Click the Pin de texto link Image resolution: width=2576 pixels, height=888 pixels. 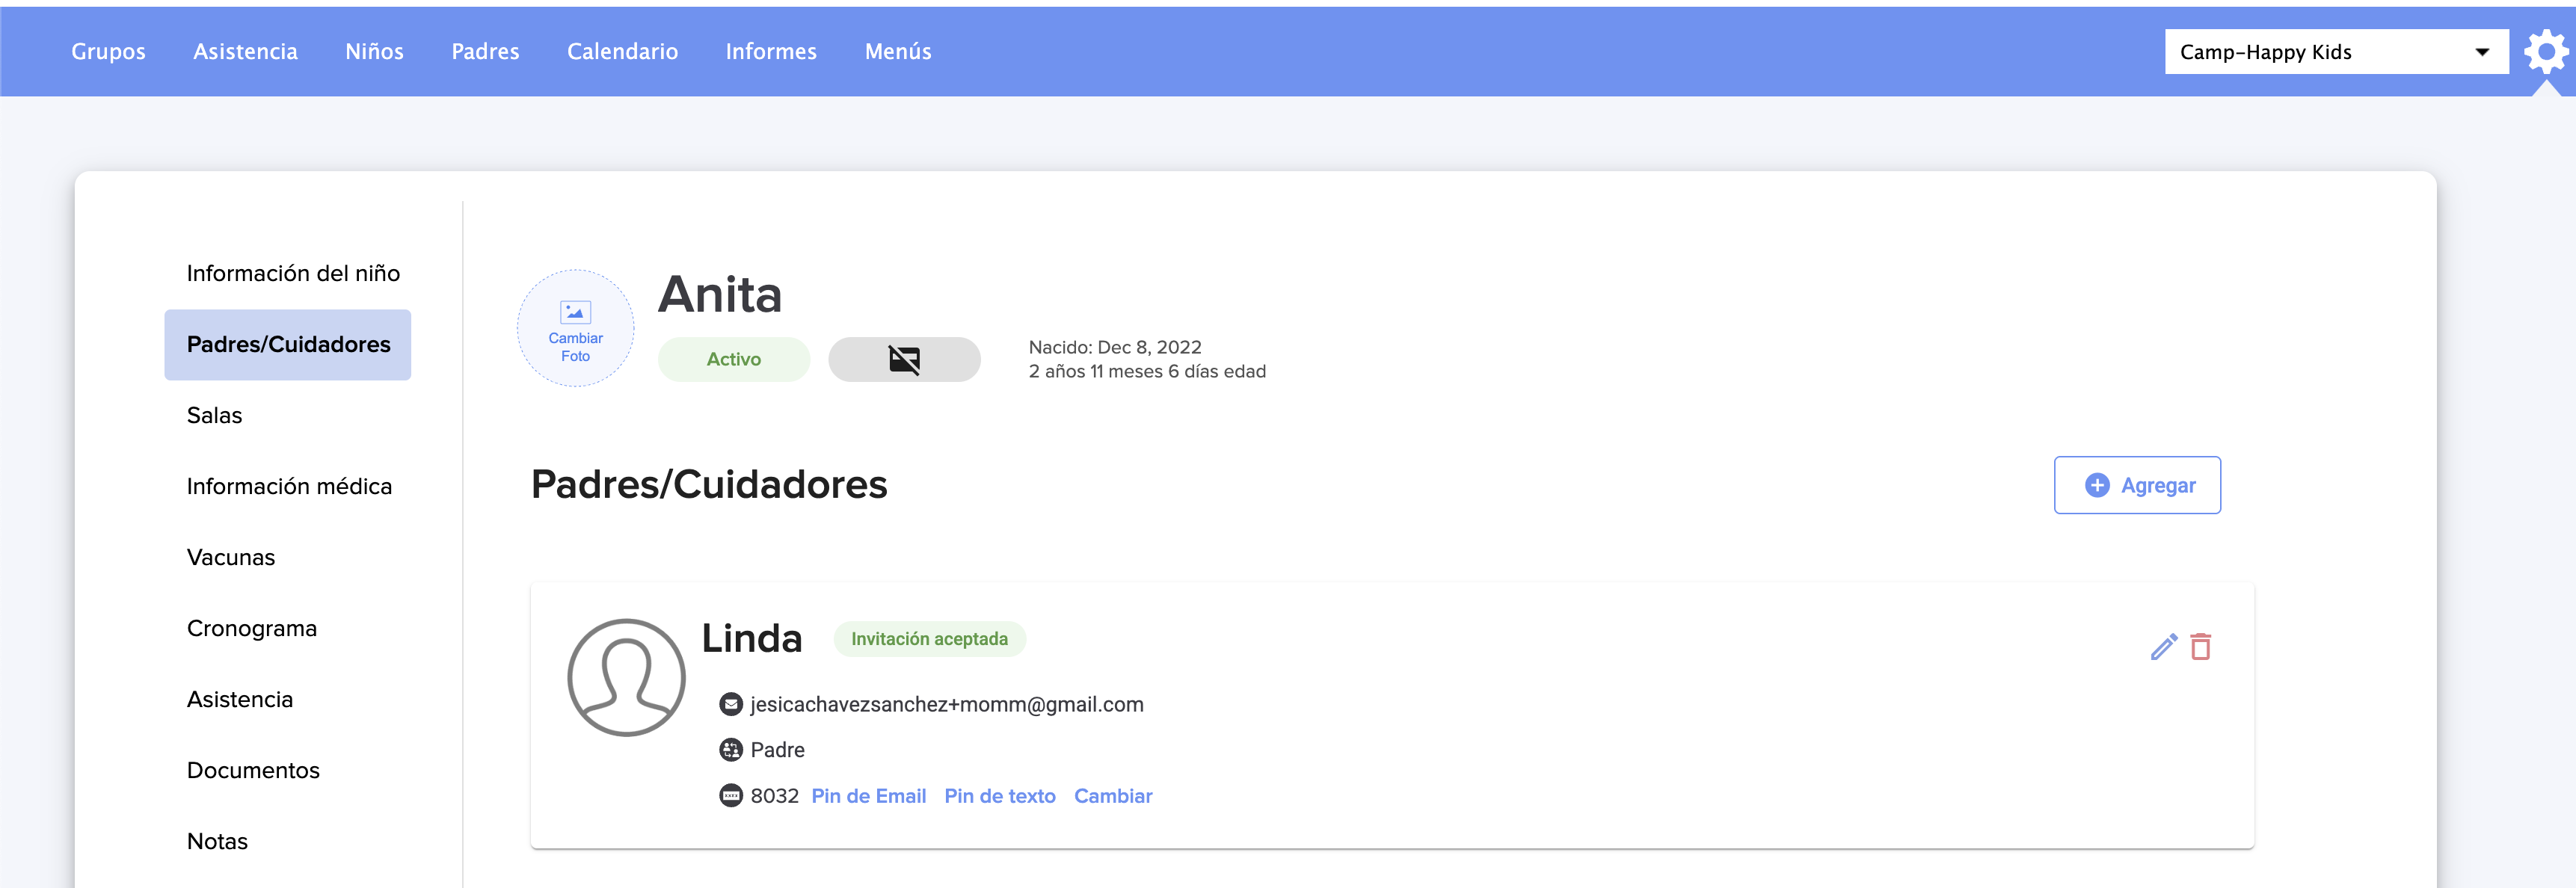[x=999, y=796]
